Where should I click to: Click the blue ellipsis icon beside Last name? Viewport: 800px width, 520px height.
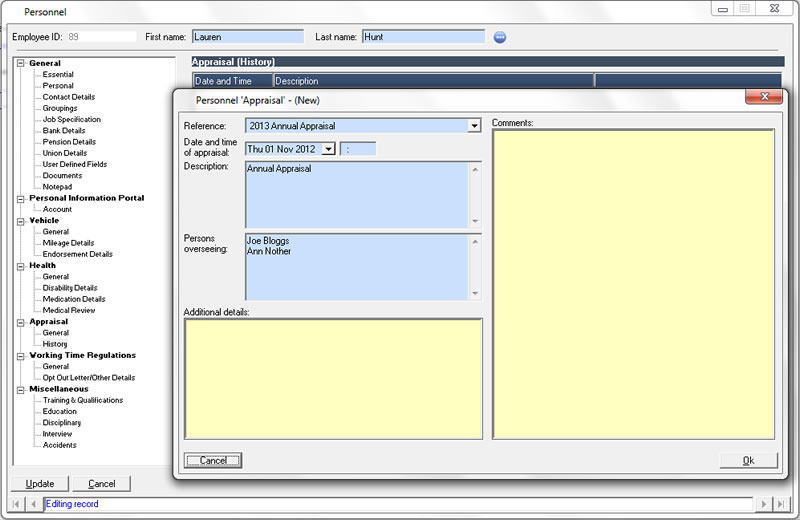click(500, 37)
